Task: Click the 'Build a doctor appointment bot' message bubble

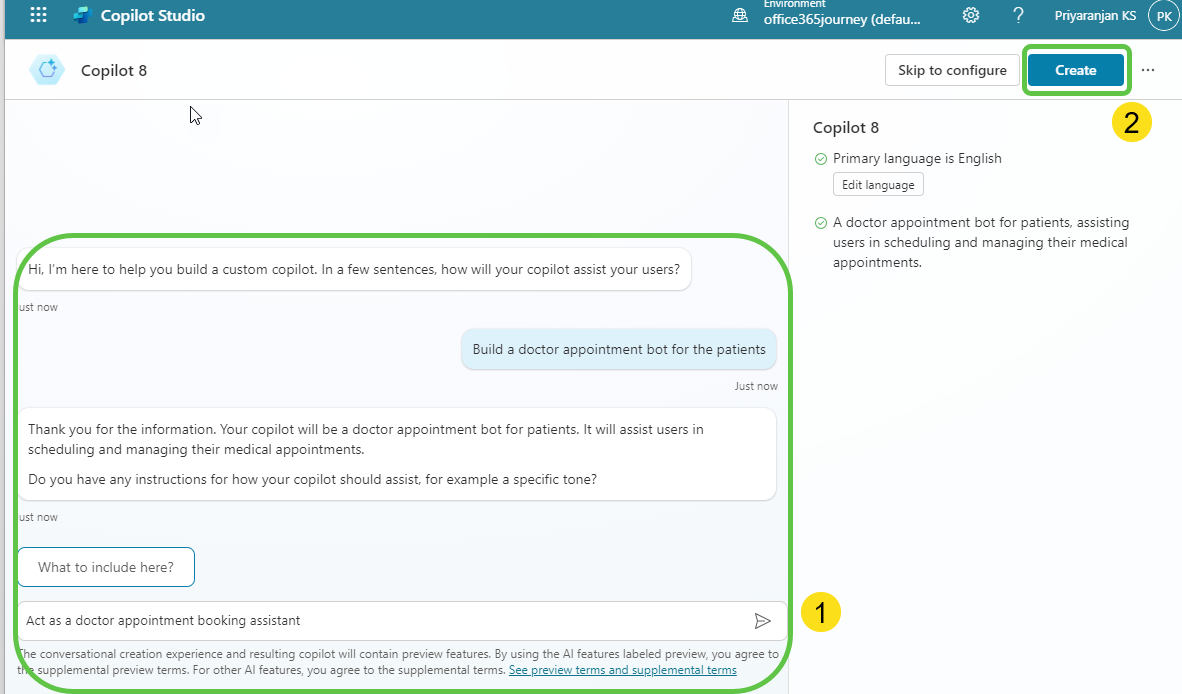Action: [618, 349]
